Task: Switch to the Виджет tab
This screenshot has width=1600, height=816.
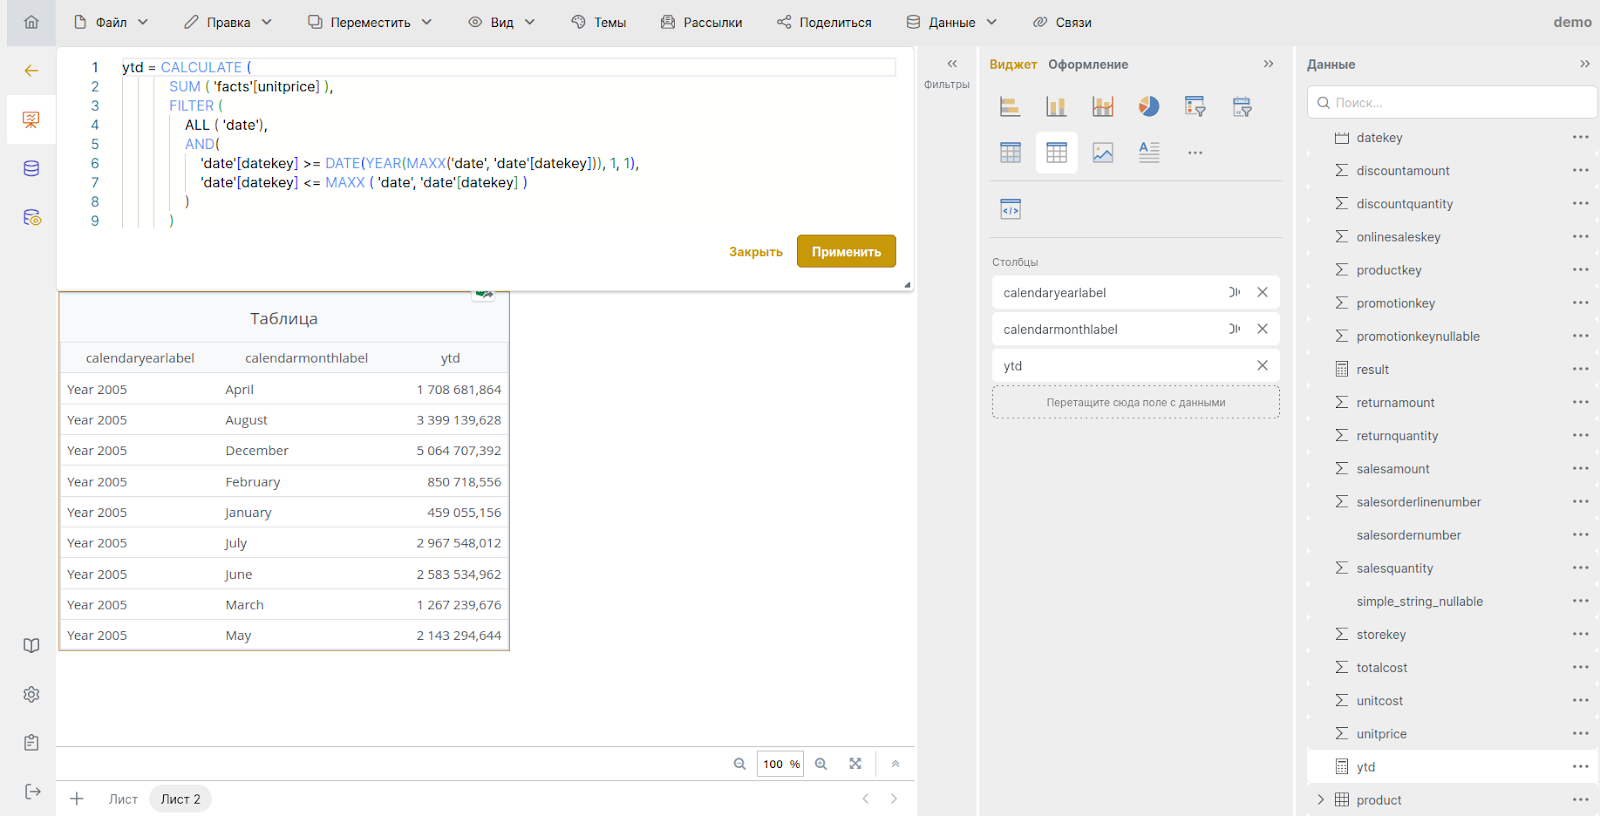Action: (1013, 64)
